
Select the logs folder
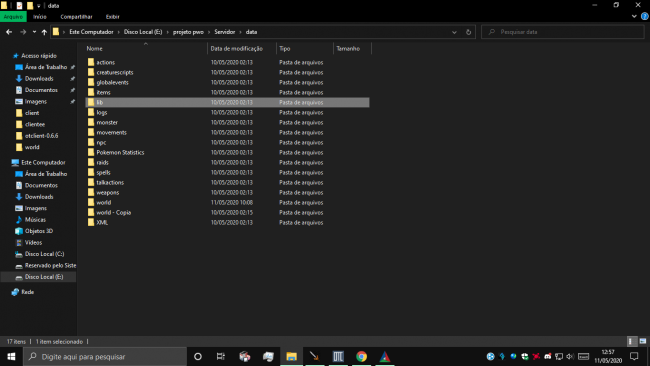click(102, 112)
